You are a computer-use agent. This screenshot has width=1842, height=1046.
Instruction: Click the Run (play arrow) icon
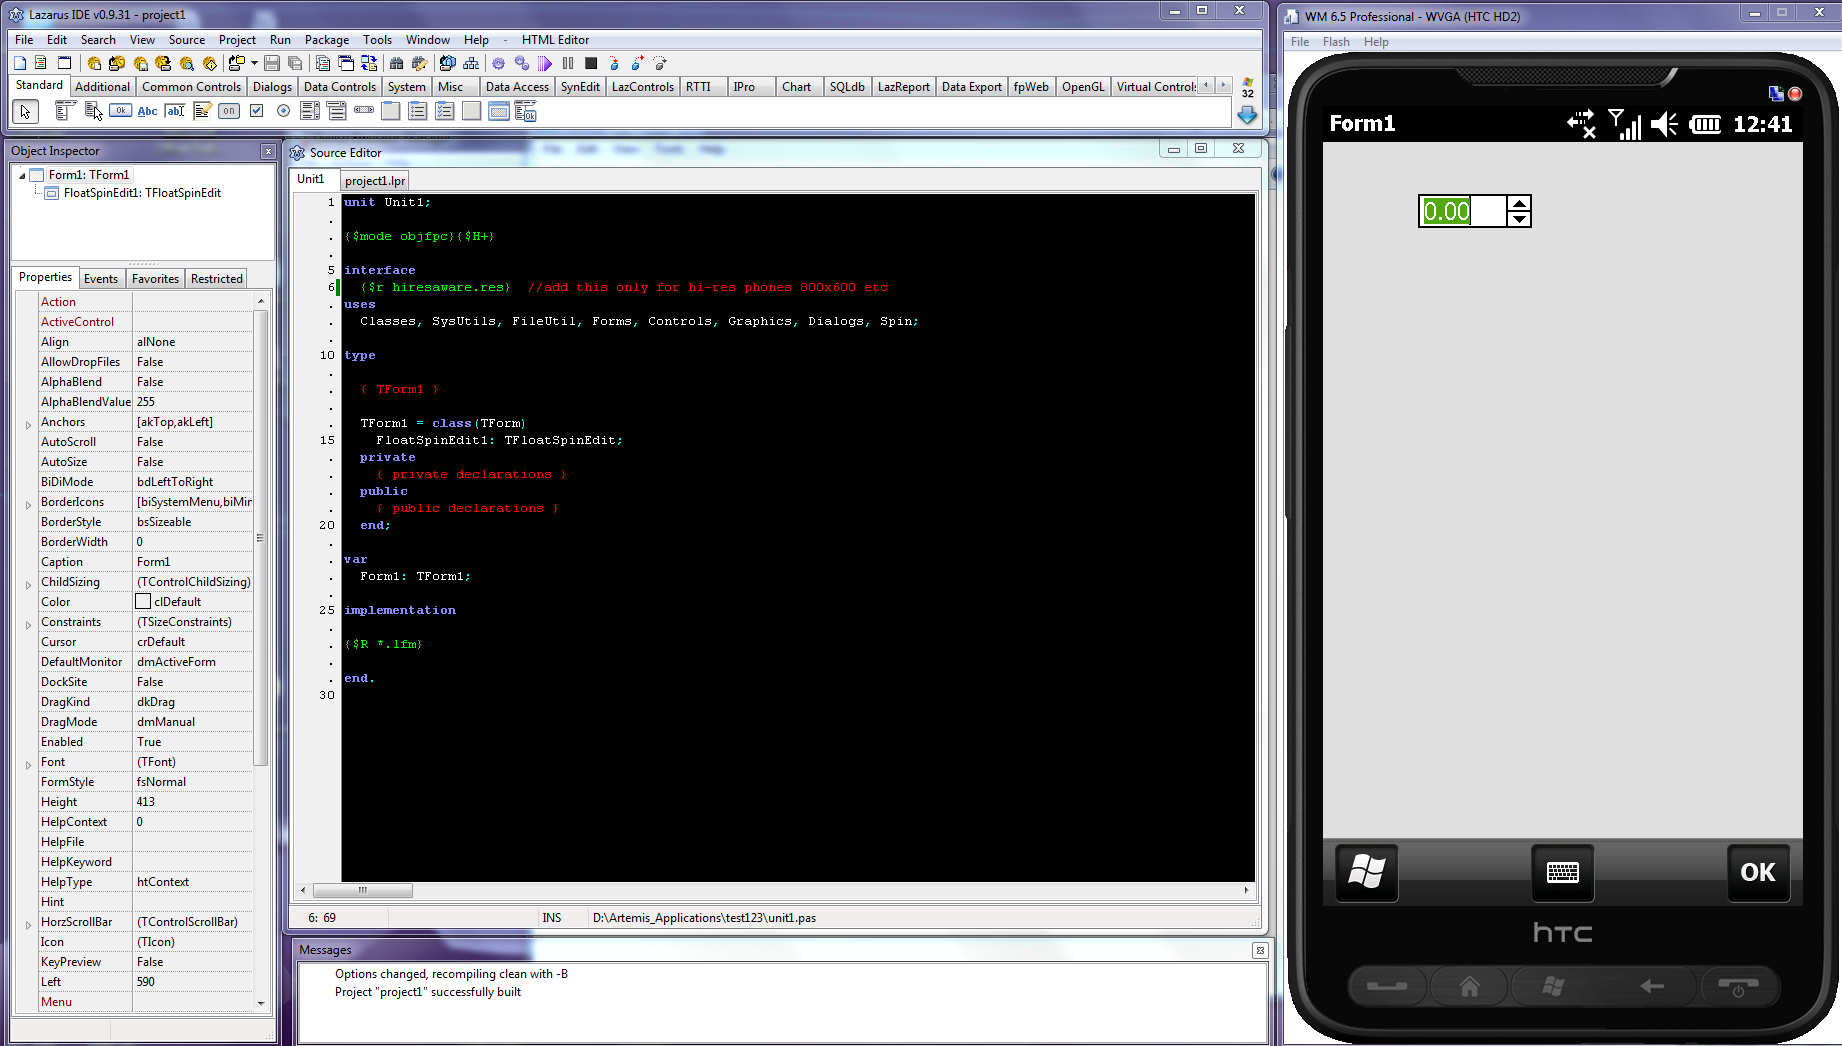[545, 63]
